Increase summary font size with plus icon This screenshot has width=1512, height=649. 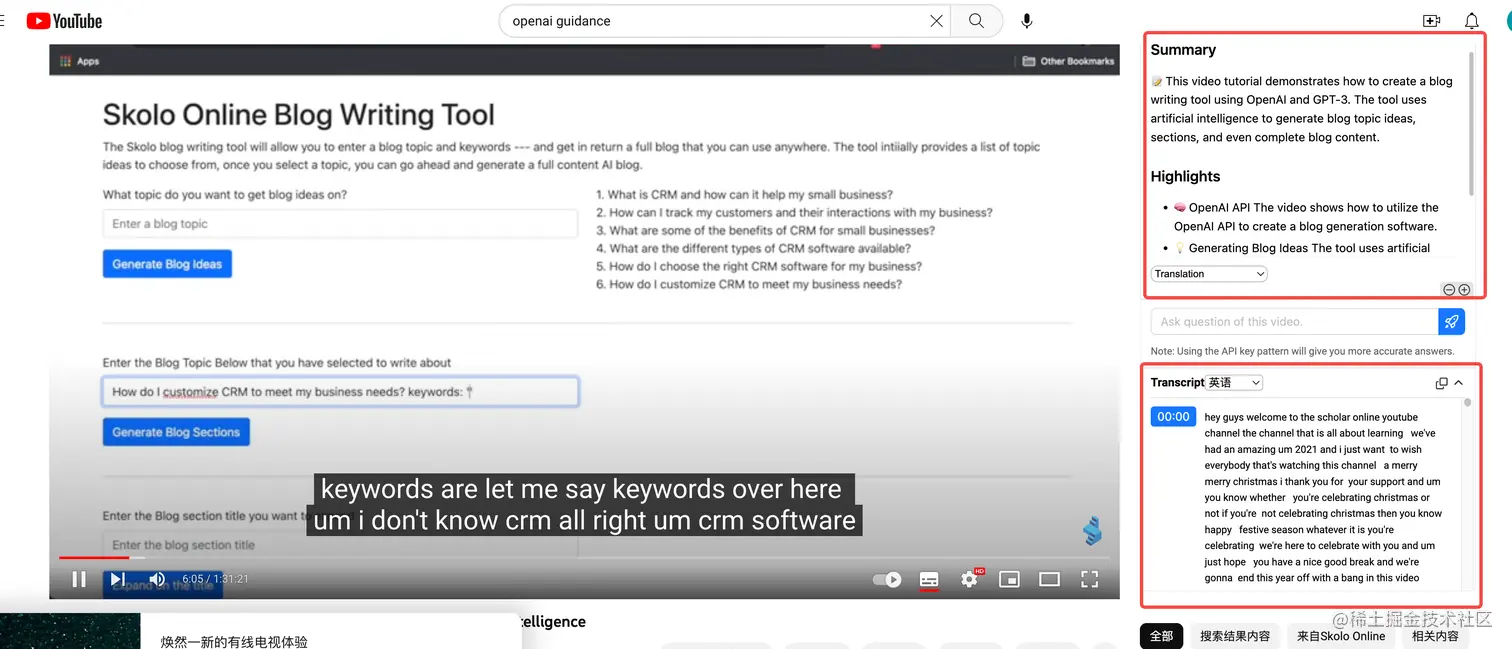tap(1464, 290)
